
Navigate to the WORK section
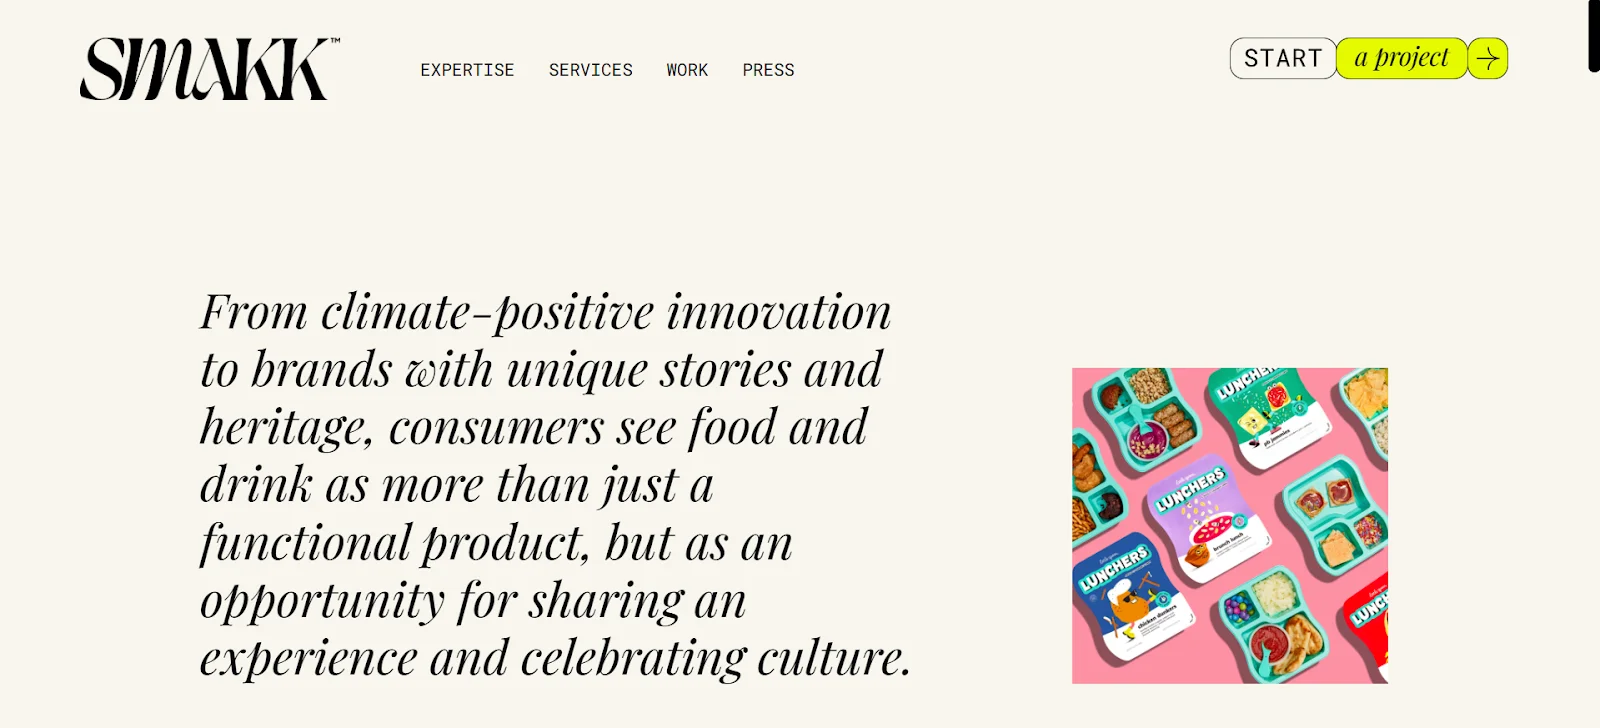687,70
